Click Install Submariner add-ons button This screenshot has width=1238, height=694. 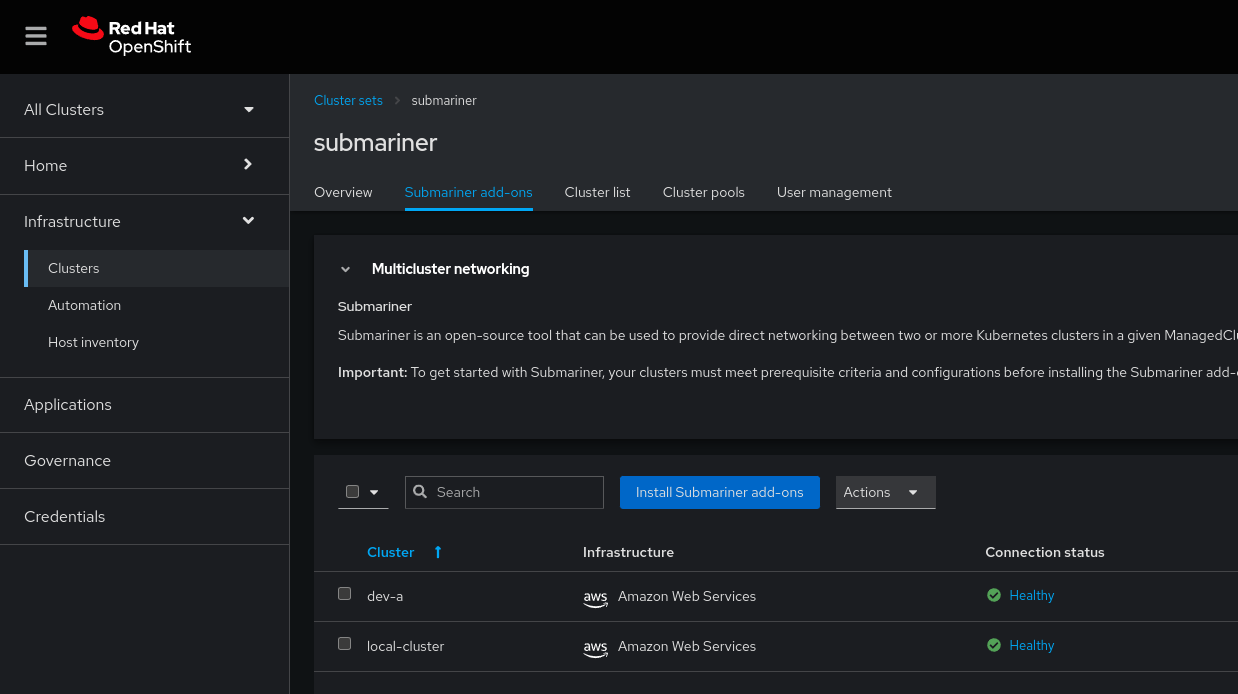[x=719, y=492]
